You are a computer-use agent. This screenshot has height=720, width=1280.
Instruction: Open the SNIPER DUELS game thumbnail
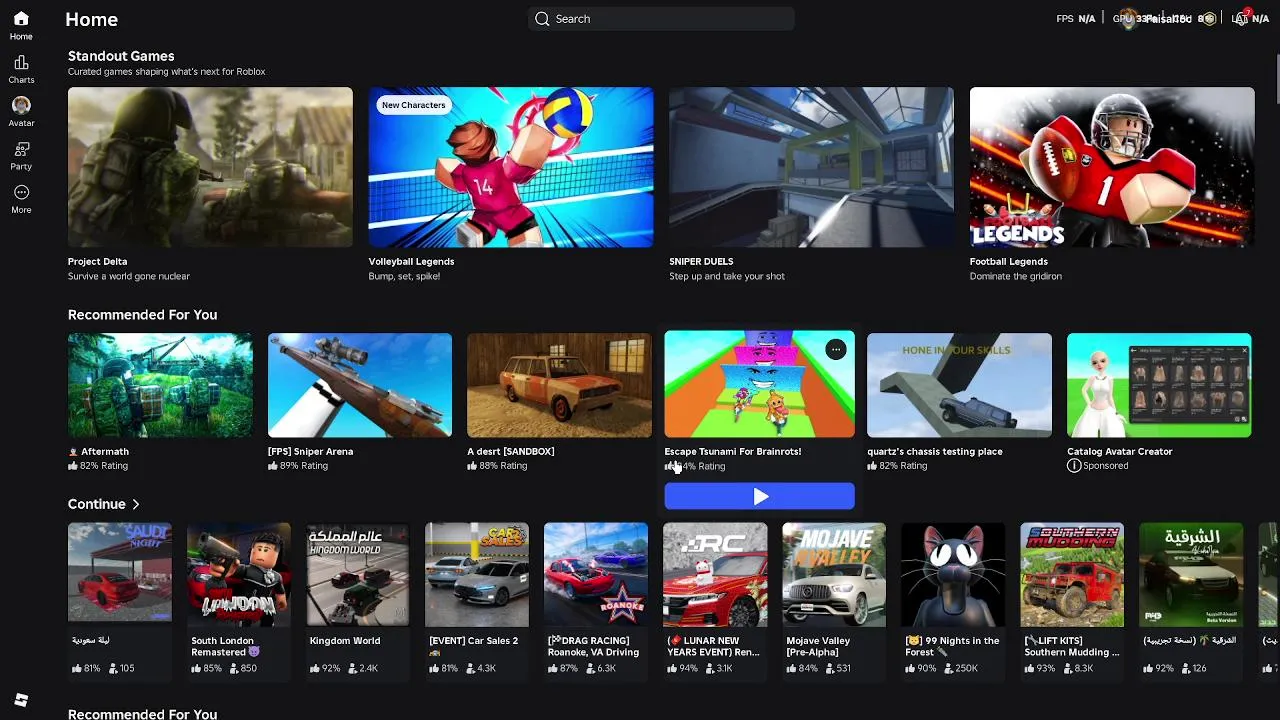tap(811, 167)
